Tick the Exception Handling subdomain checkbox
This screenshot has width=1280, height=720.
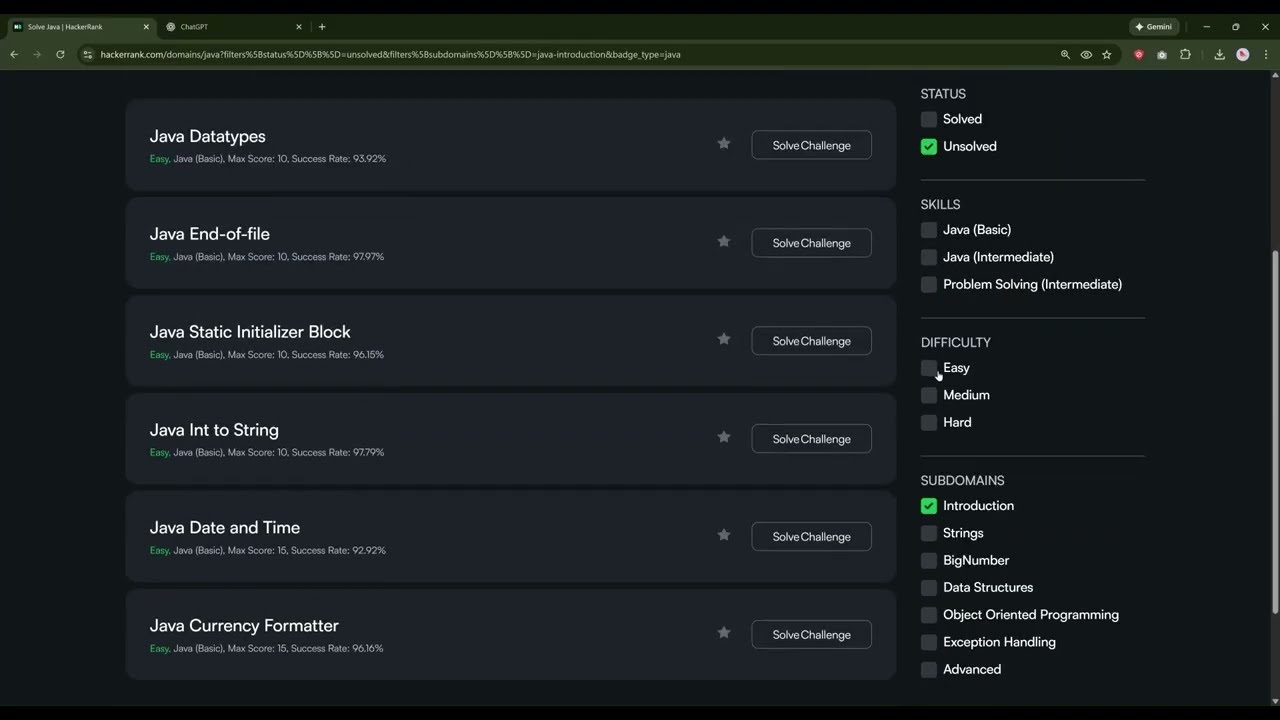[929, 642]
